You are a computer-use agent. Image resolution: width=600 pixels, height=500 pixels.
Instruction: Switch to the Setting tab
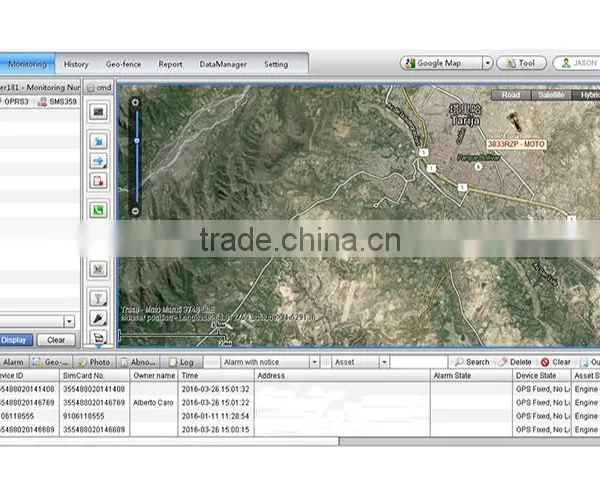pyautogui.click(x=276, y=64)
